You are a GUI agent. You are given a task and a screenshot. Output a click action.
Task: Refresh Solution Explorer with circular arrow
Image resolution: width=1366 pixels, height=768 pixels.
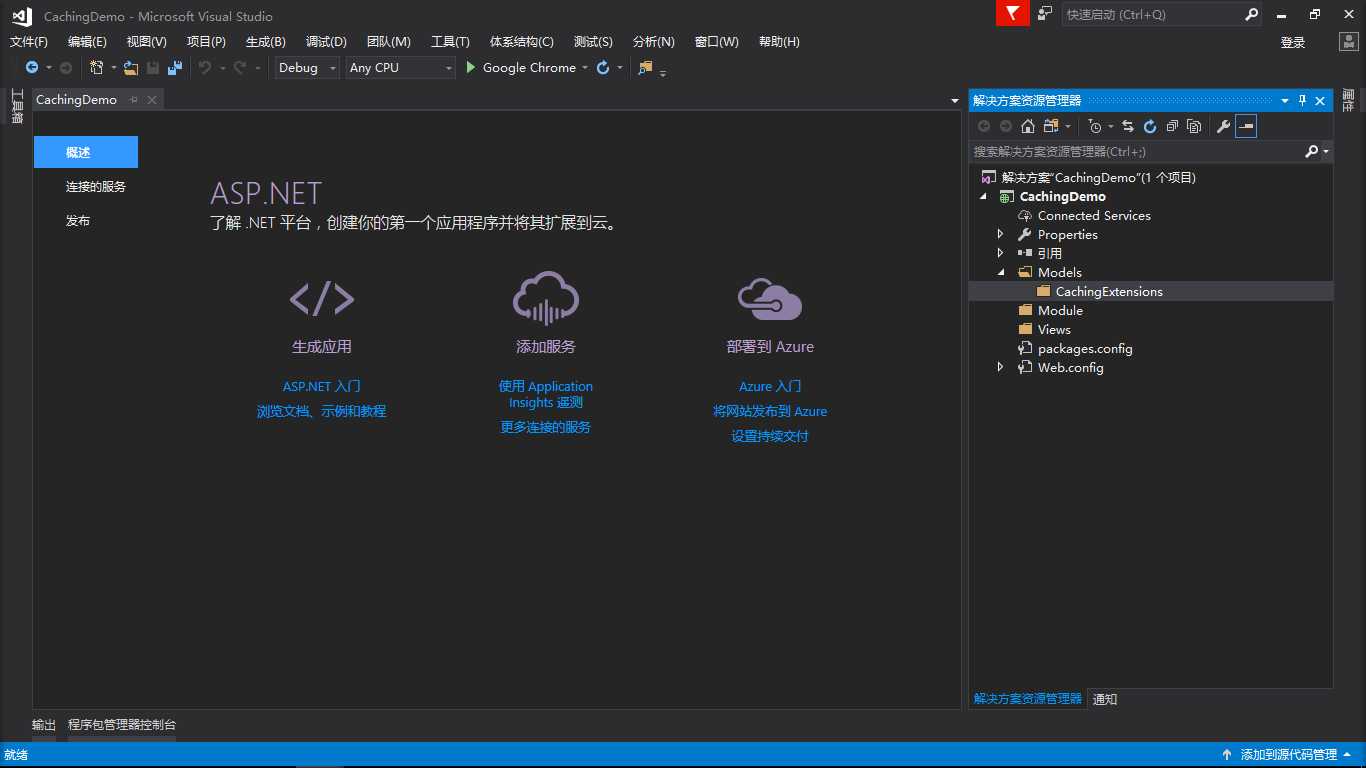[1150, 126]
